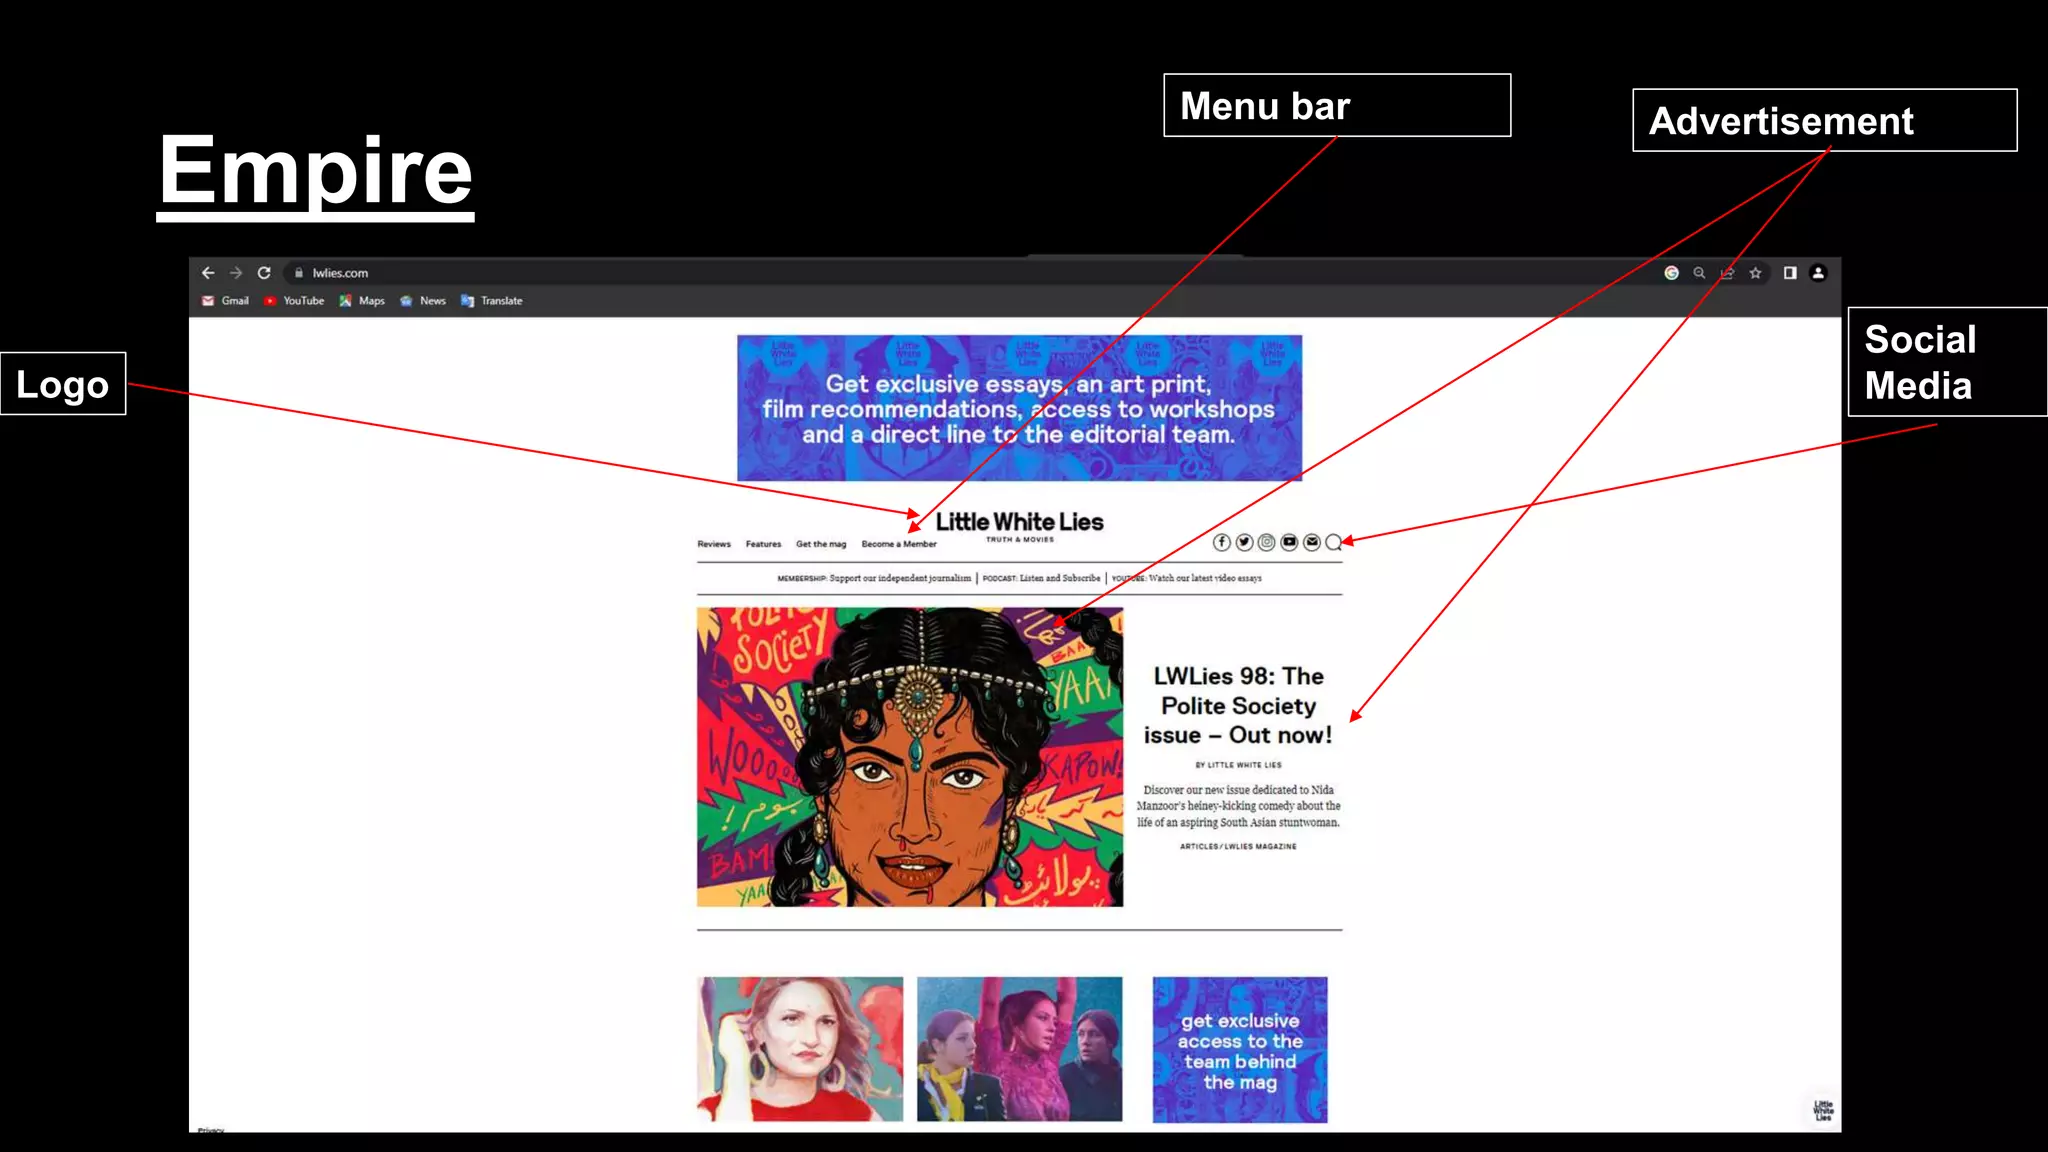This screenshot has height=1152, width=2048.
Task: Open the YouTube icon in site header
Action: (1289, 542)
